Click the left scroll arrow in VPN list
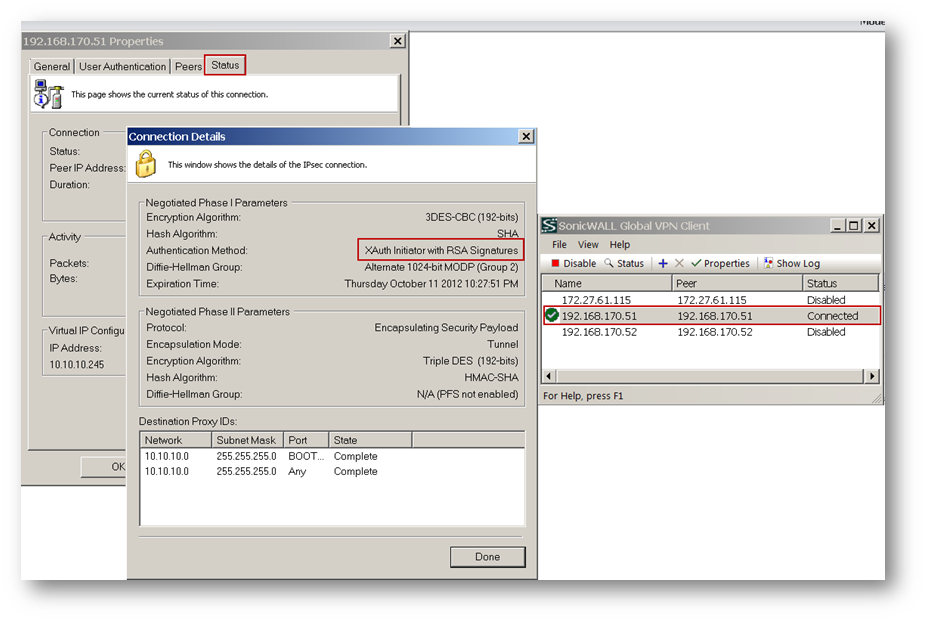 point(549,376)
